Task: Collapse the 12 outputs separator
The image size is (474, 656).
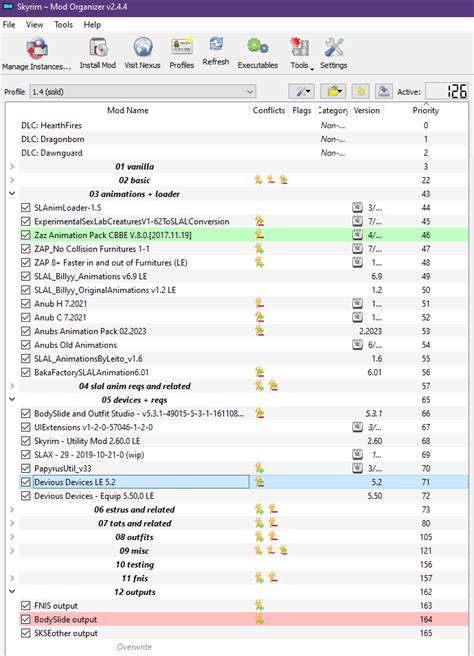Action: click(12, 592)
